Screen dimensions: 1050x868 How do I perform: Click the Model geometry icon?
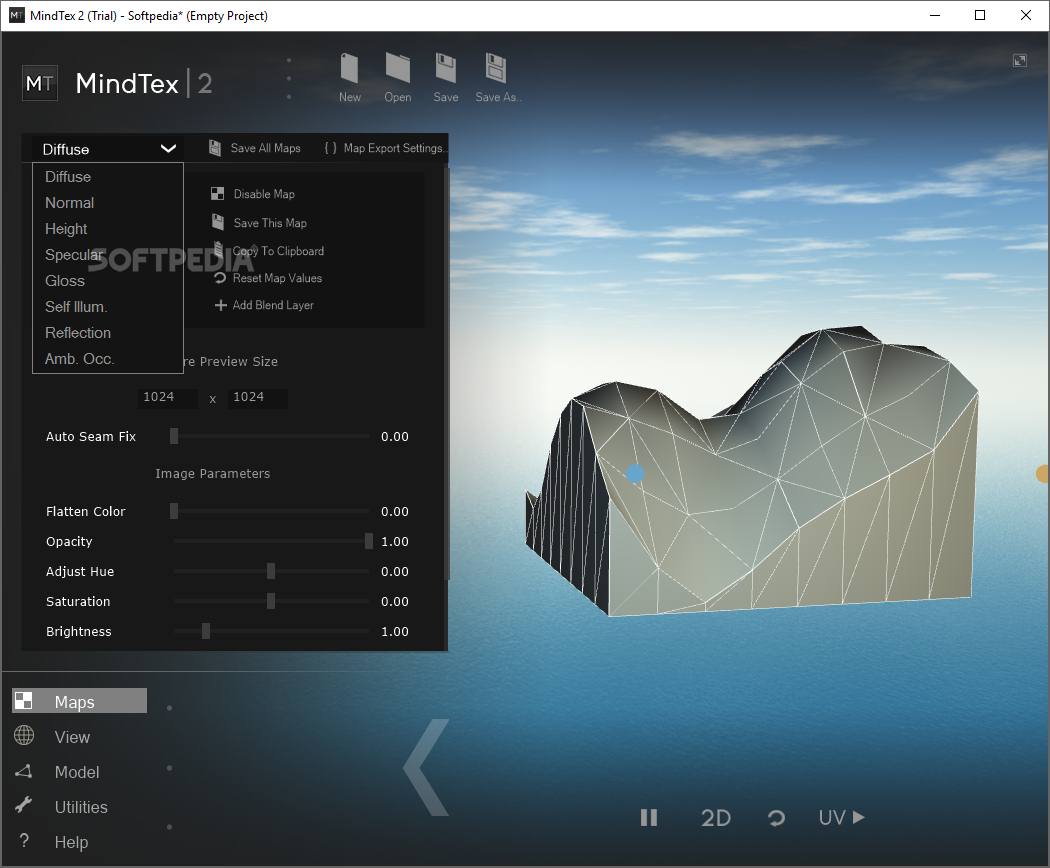(x=23, y=772)
